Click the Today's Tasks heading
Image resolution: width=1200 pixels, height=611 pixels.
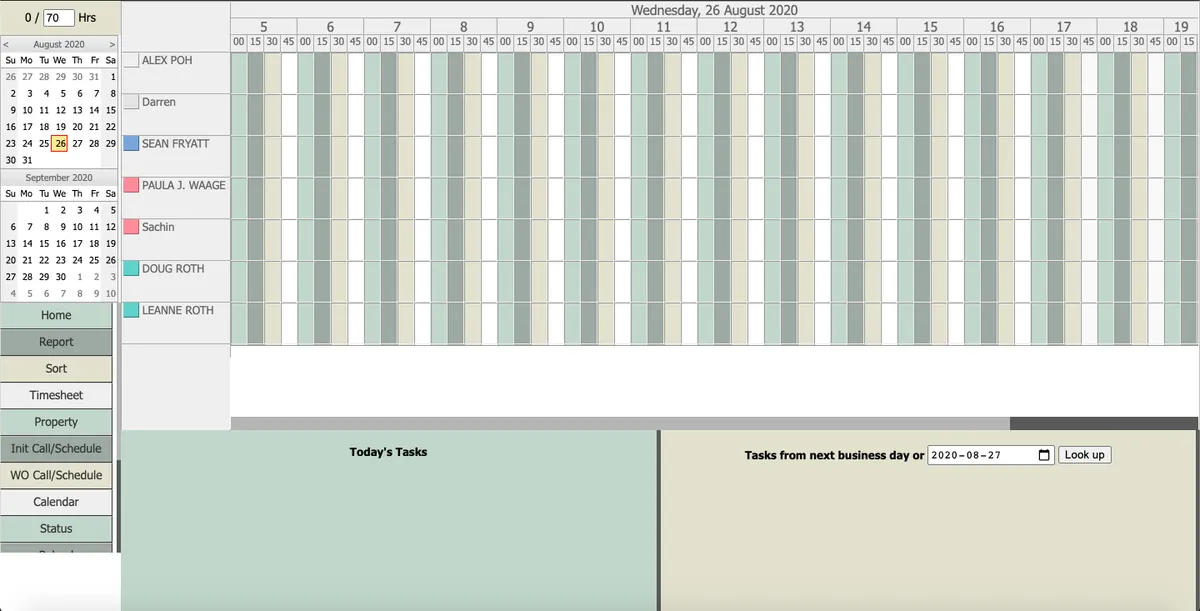[388, 452]
